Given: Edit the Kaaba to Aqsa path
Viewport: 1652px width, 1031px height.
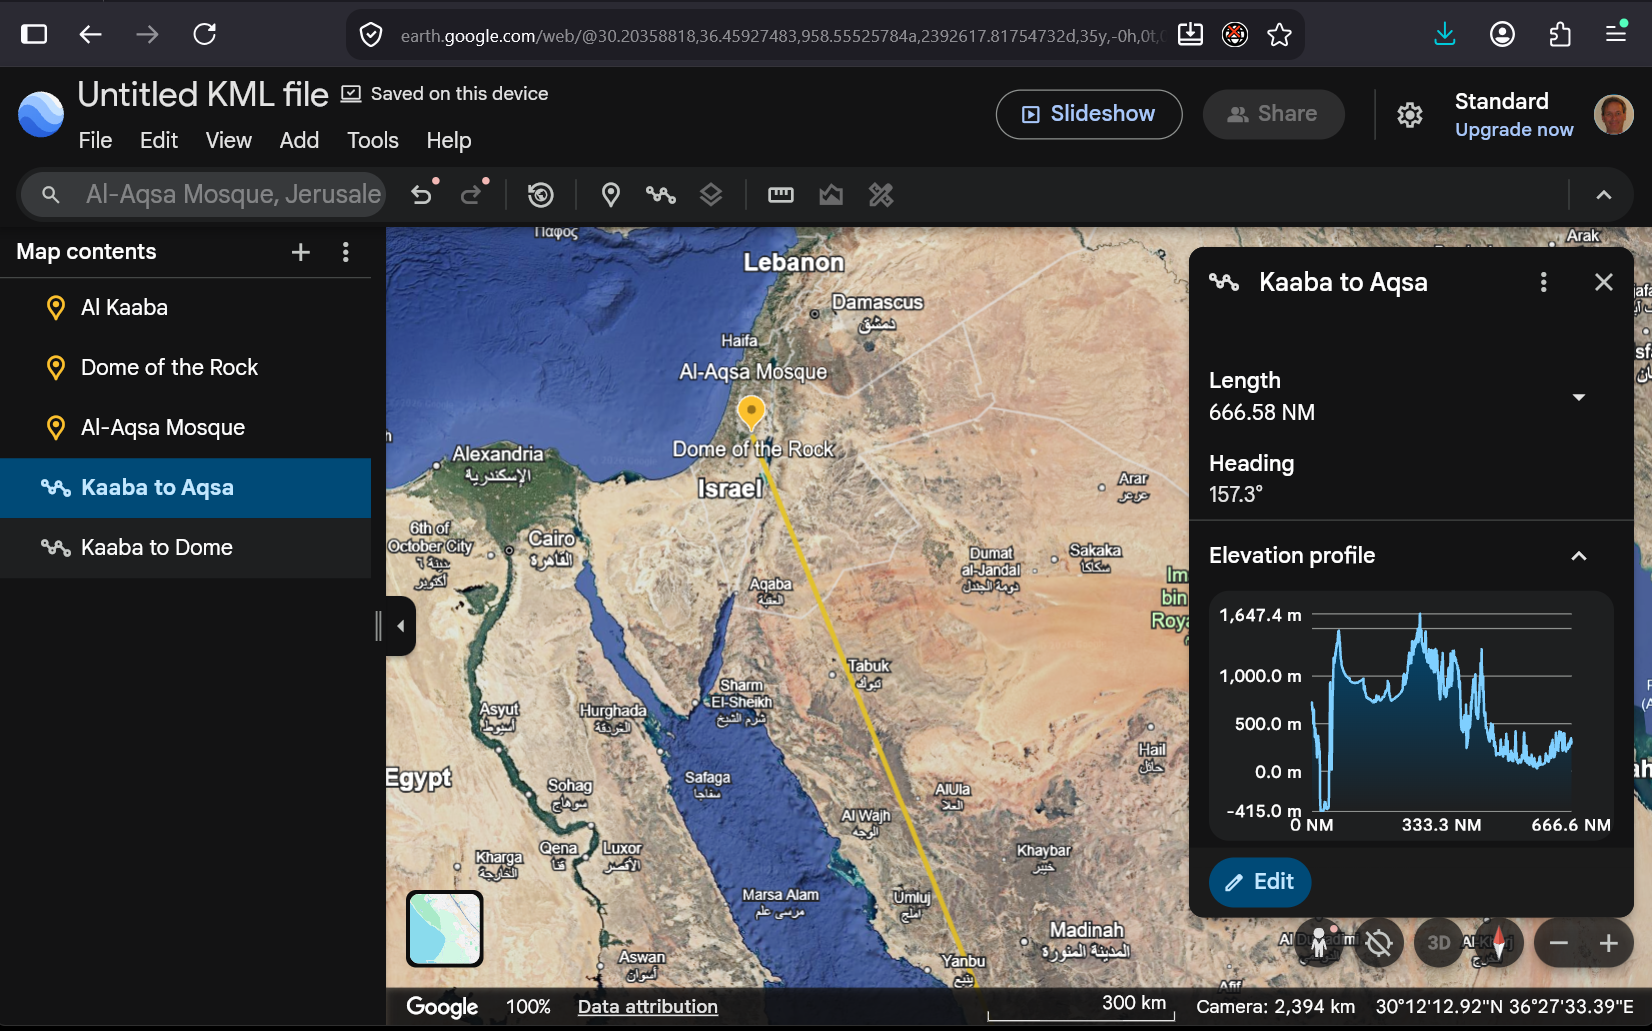Looking at the screenshot, I should (1260, 882).
